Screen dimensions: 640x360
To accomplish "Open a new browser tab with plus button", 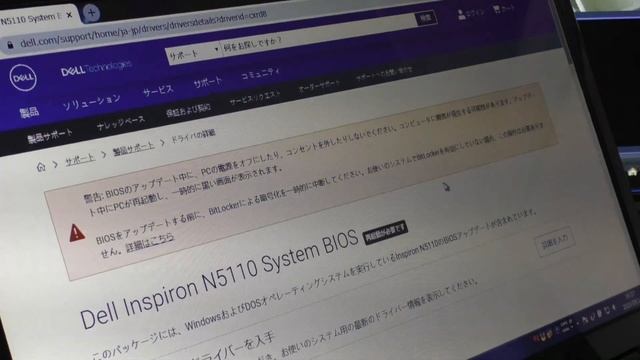I will click(x=91, y=13).
